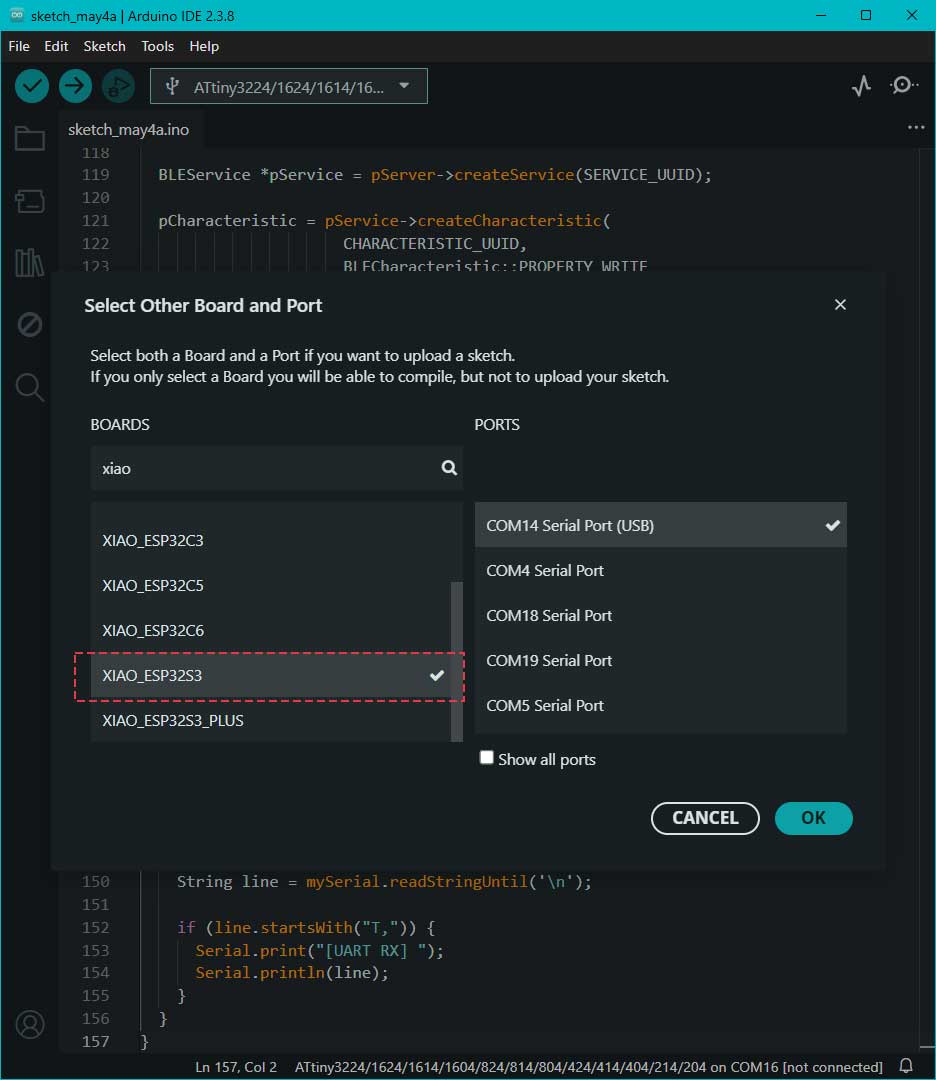Open the Sketch menu

[x=104, y=46]
